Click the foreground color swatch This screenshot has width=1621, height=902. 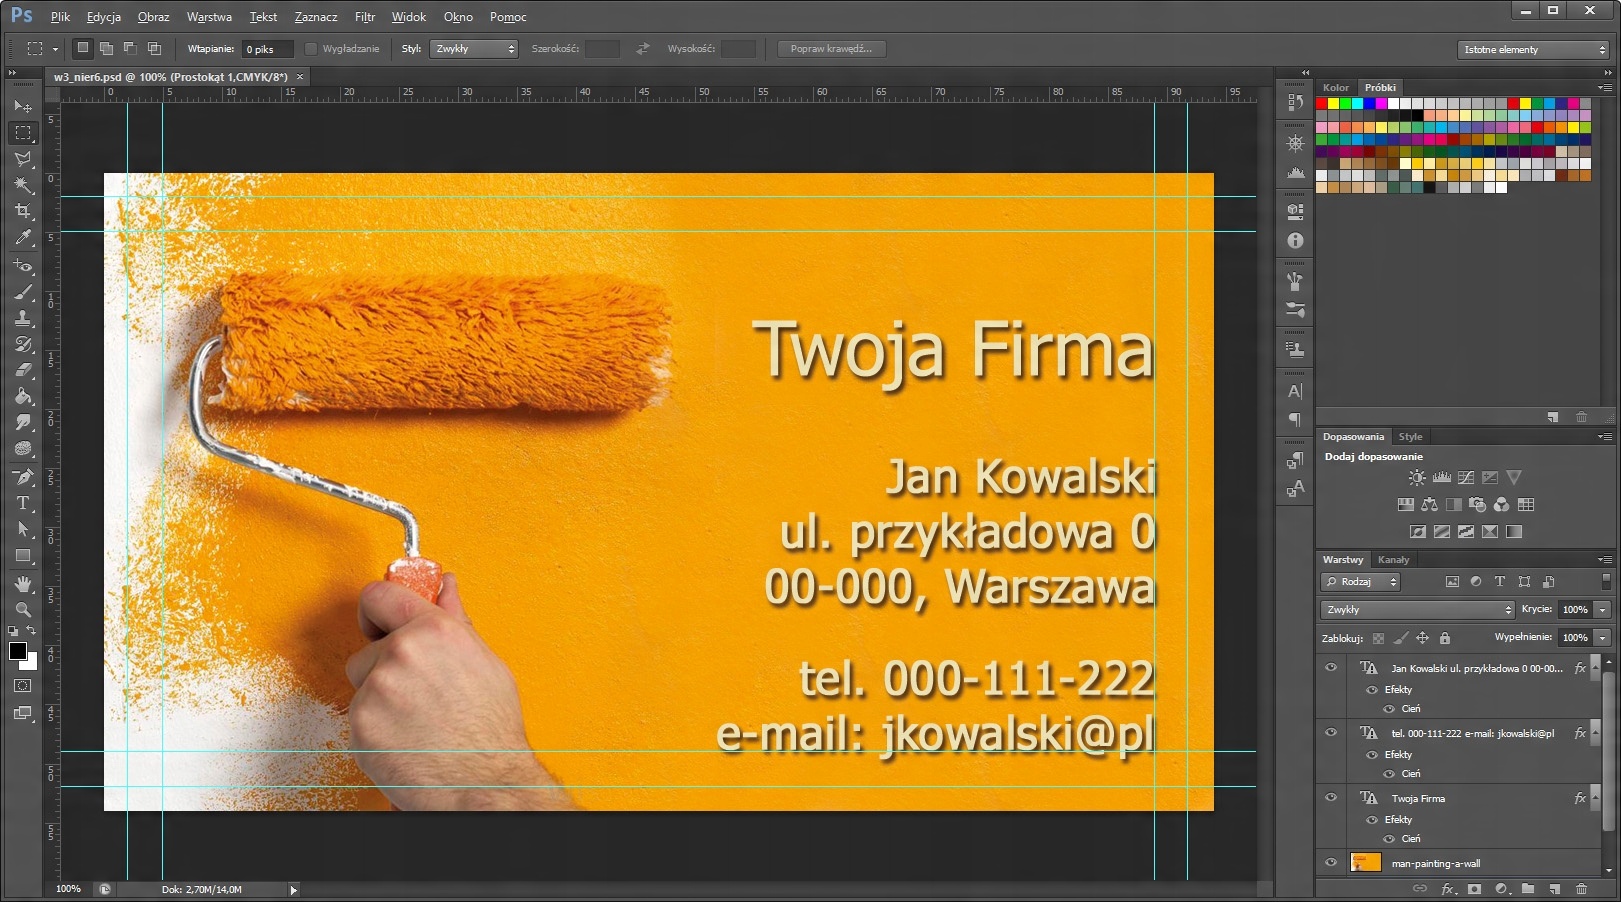18,652
